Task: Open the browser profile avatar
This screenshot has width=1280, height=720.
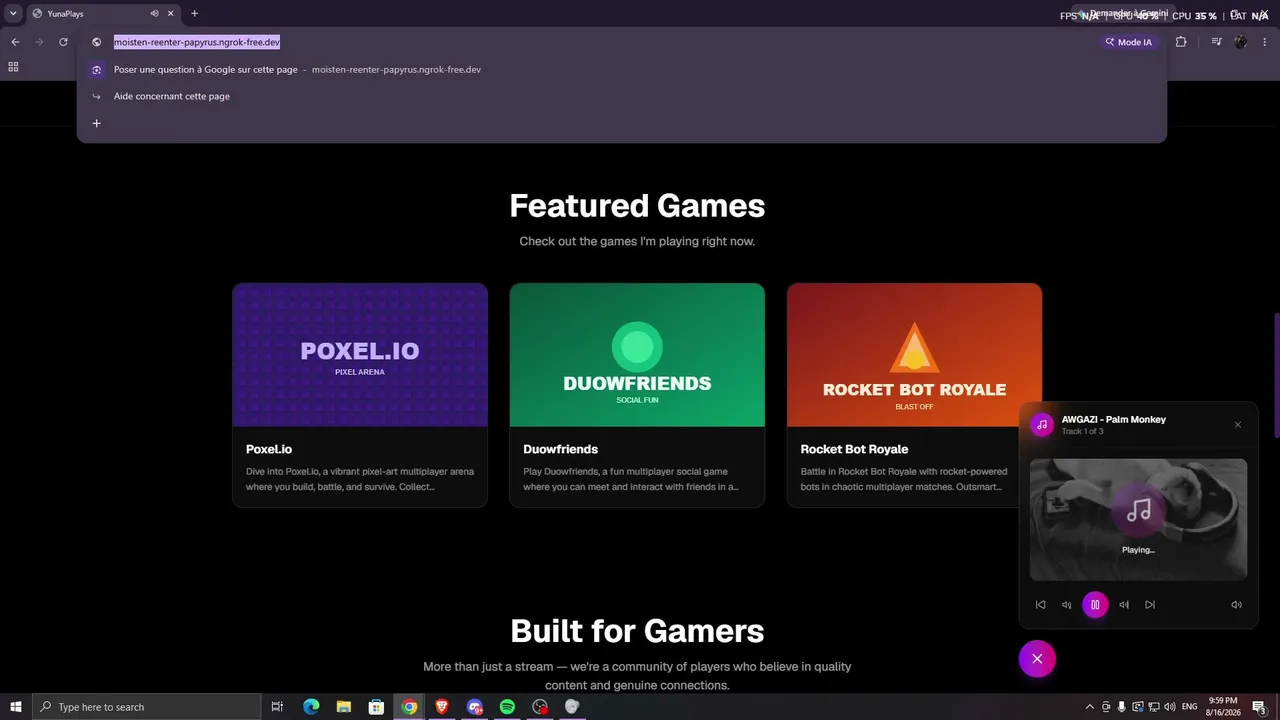Action: [x=1241, y=42]
